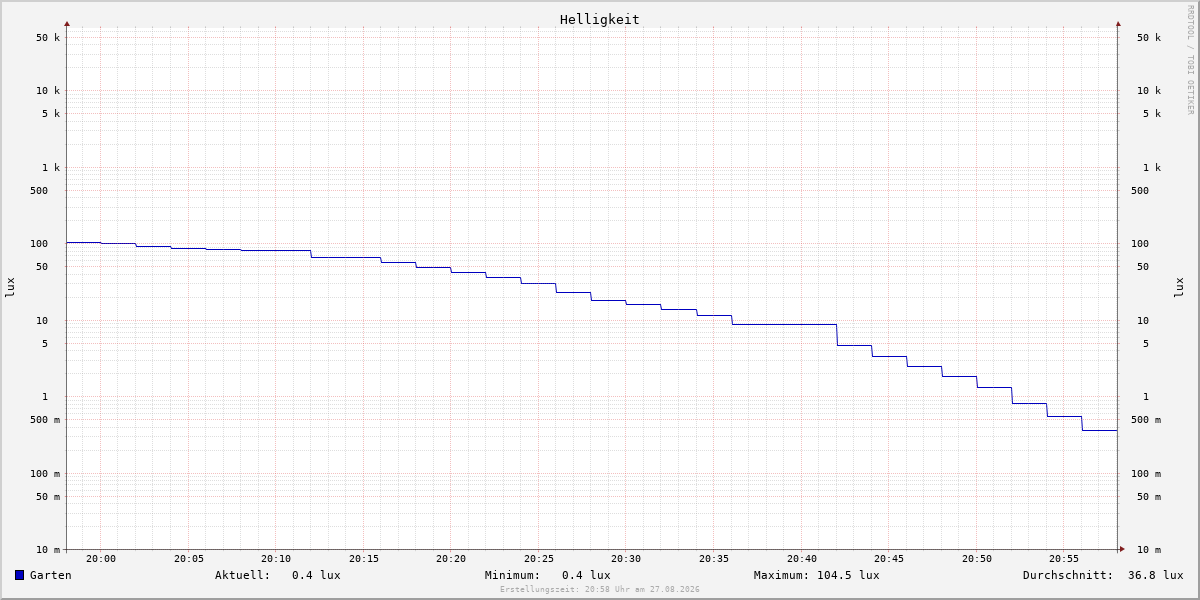1200x600 pixels.
Task: Click the left axis lux label
Action: click(x=10, y=288)
